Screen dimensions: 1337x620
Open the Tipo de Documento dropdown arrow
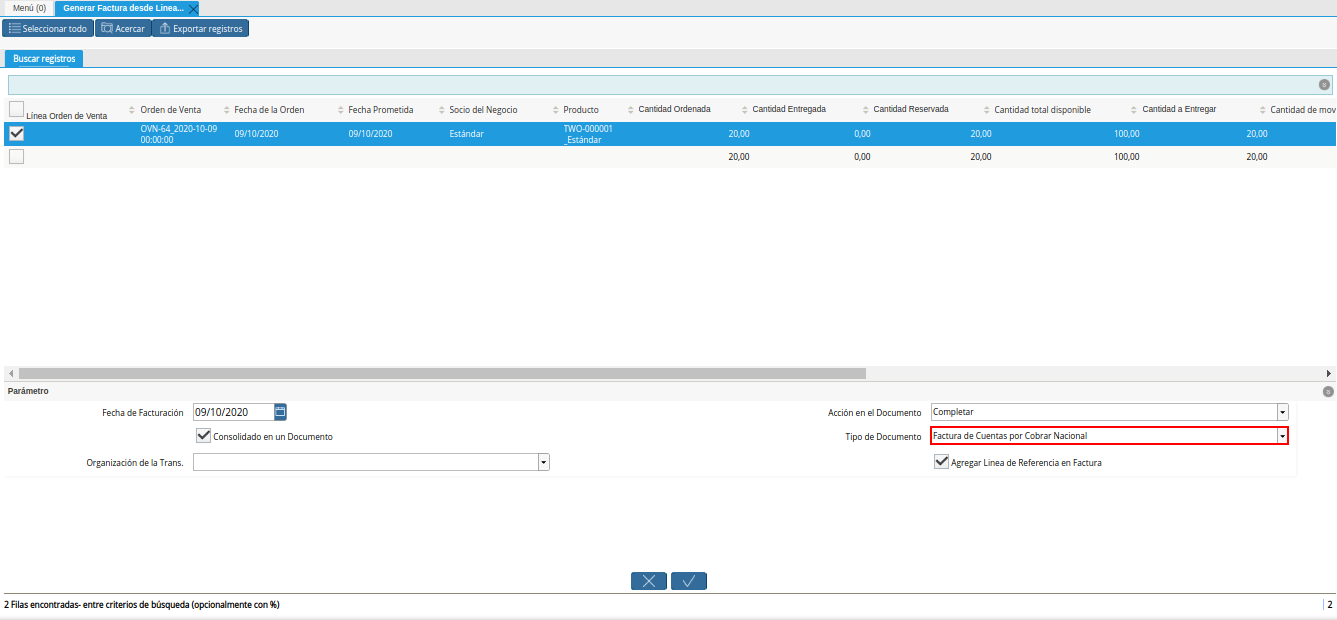[x=1282, y=436]
